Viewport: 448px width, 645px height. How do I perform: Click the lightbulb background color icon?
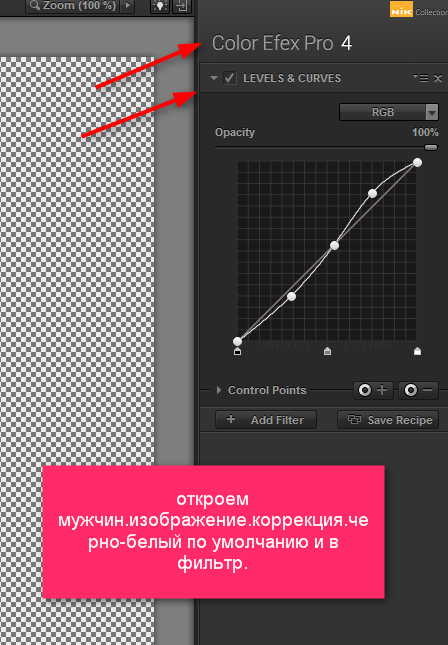(x=160, y=6)
